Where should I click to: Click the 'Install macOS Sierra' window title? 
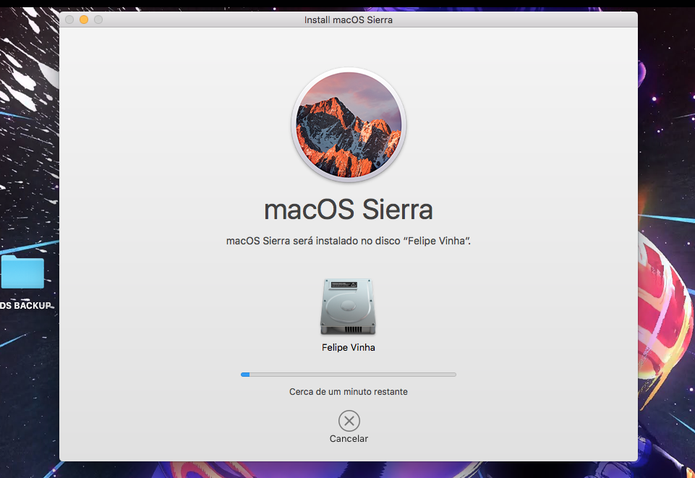pos(348,20)
